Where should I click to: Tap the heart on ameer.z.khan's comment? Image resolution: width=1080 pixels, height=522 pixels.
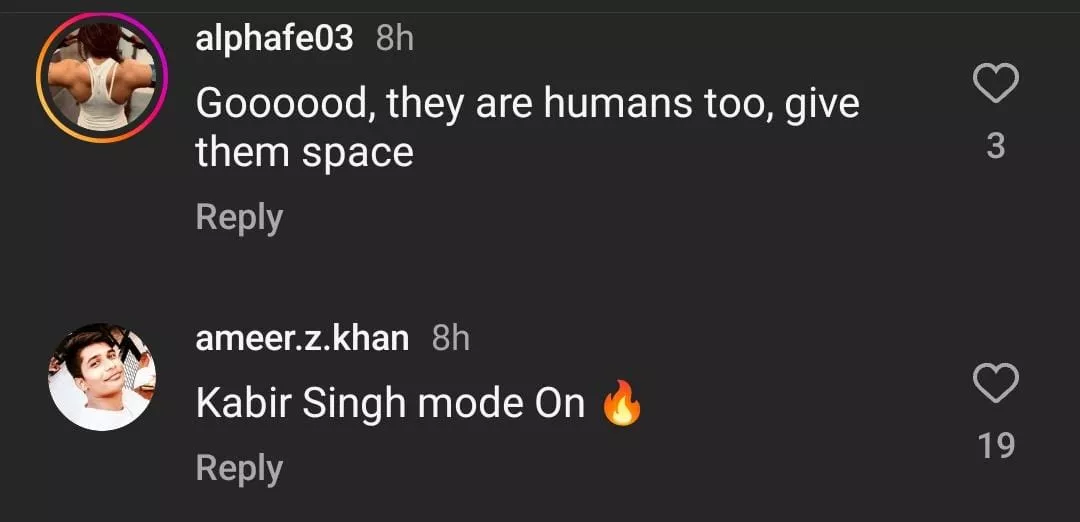coord(995,383)
